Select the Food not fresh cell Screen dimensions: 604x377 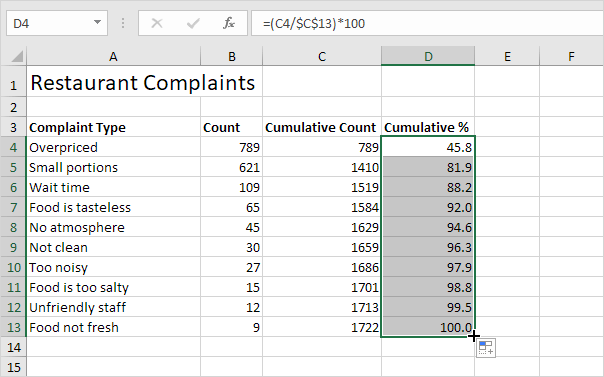pyautogui.click(x=113, y=327)
